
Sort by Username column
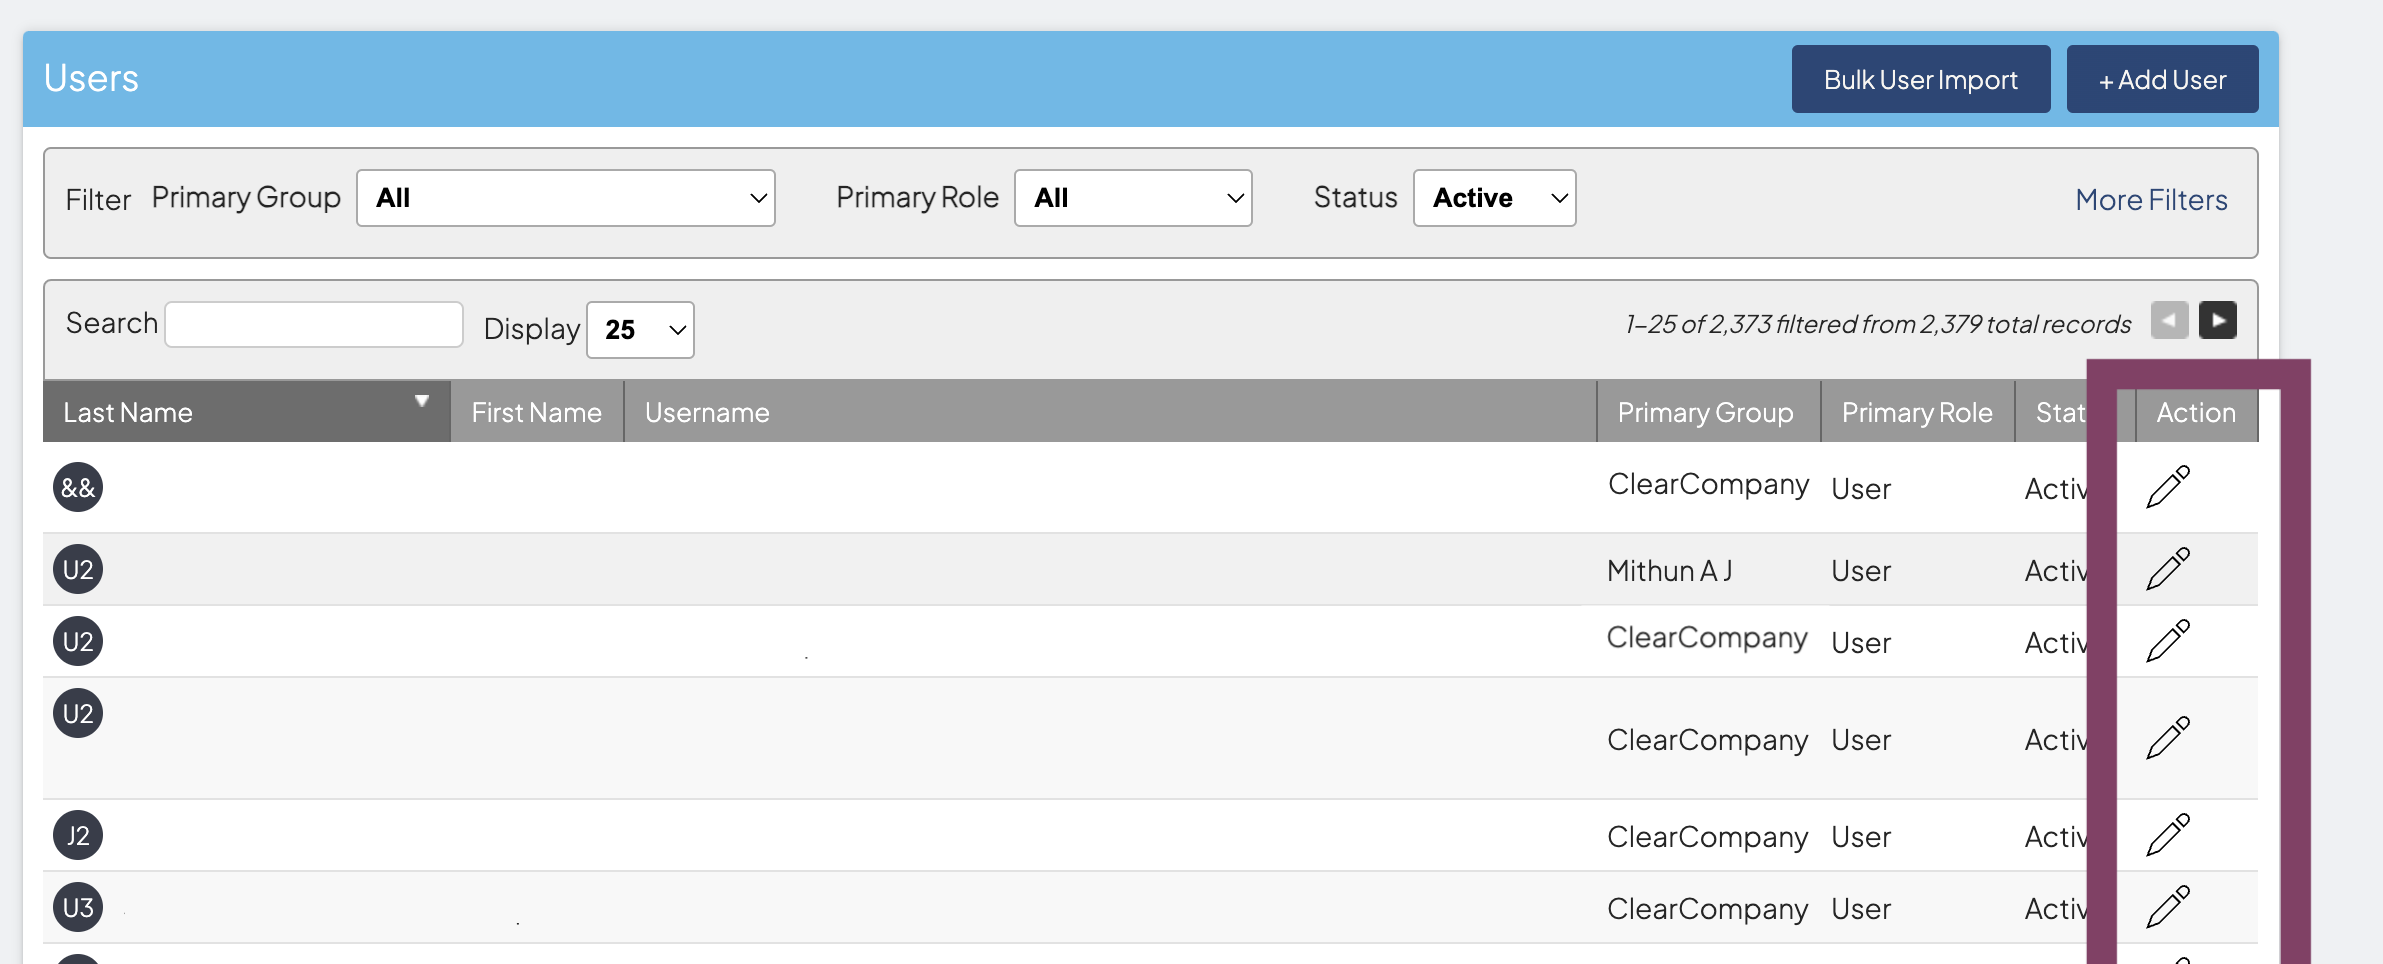[1110, 412]
